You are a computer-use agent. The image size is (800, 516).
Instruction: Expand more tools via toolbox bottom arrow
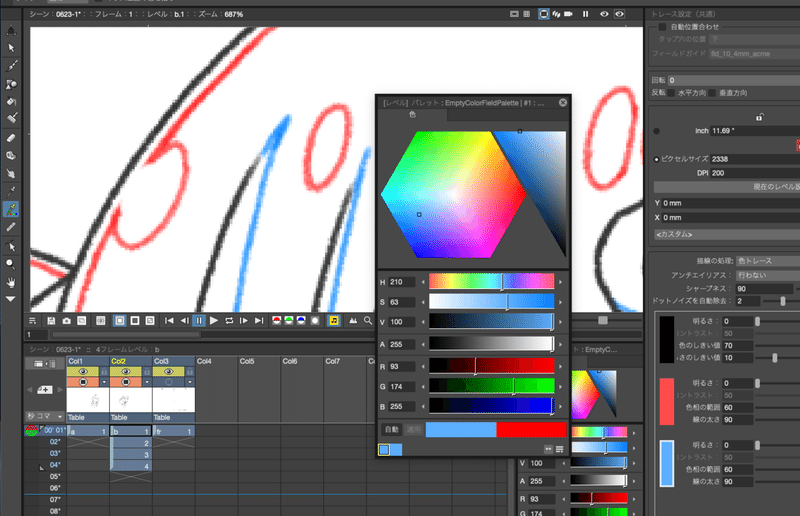pyautogui.click(x=11, y=299)
